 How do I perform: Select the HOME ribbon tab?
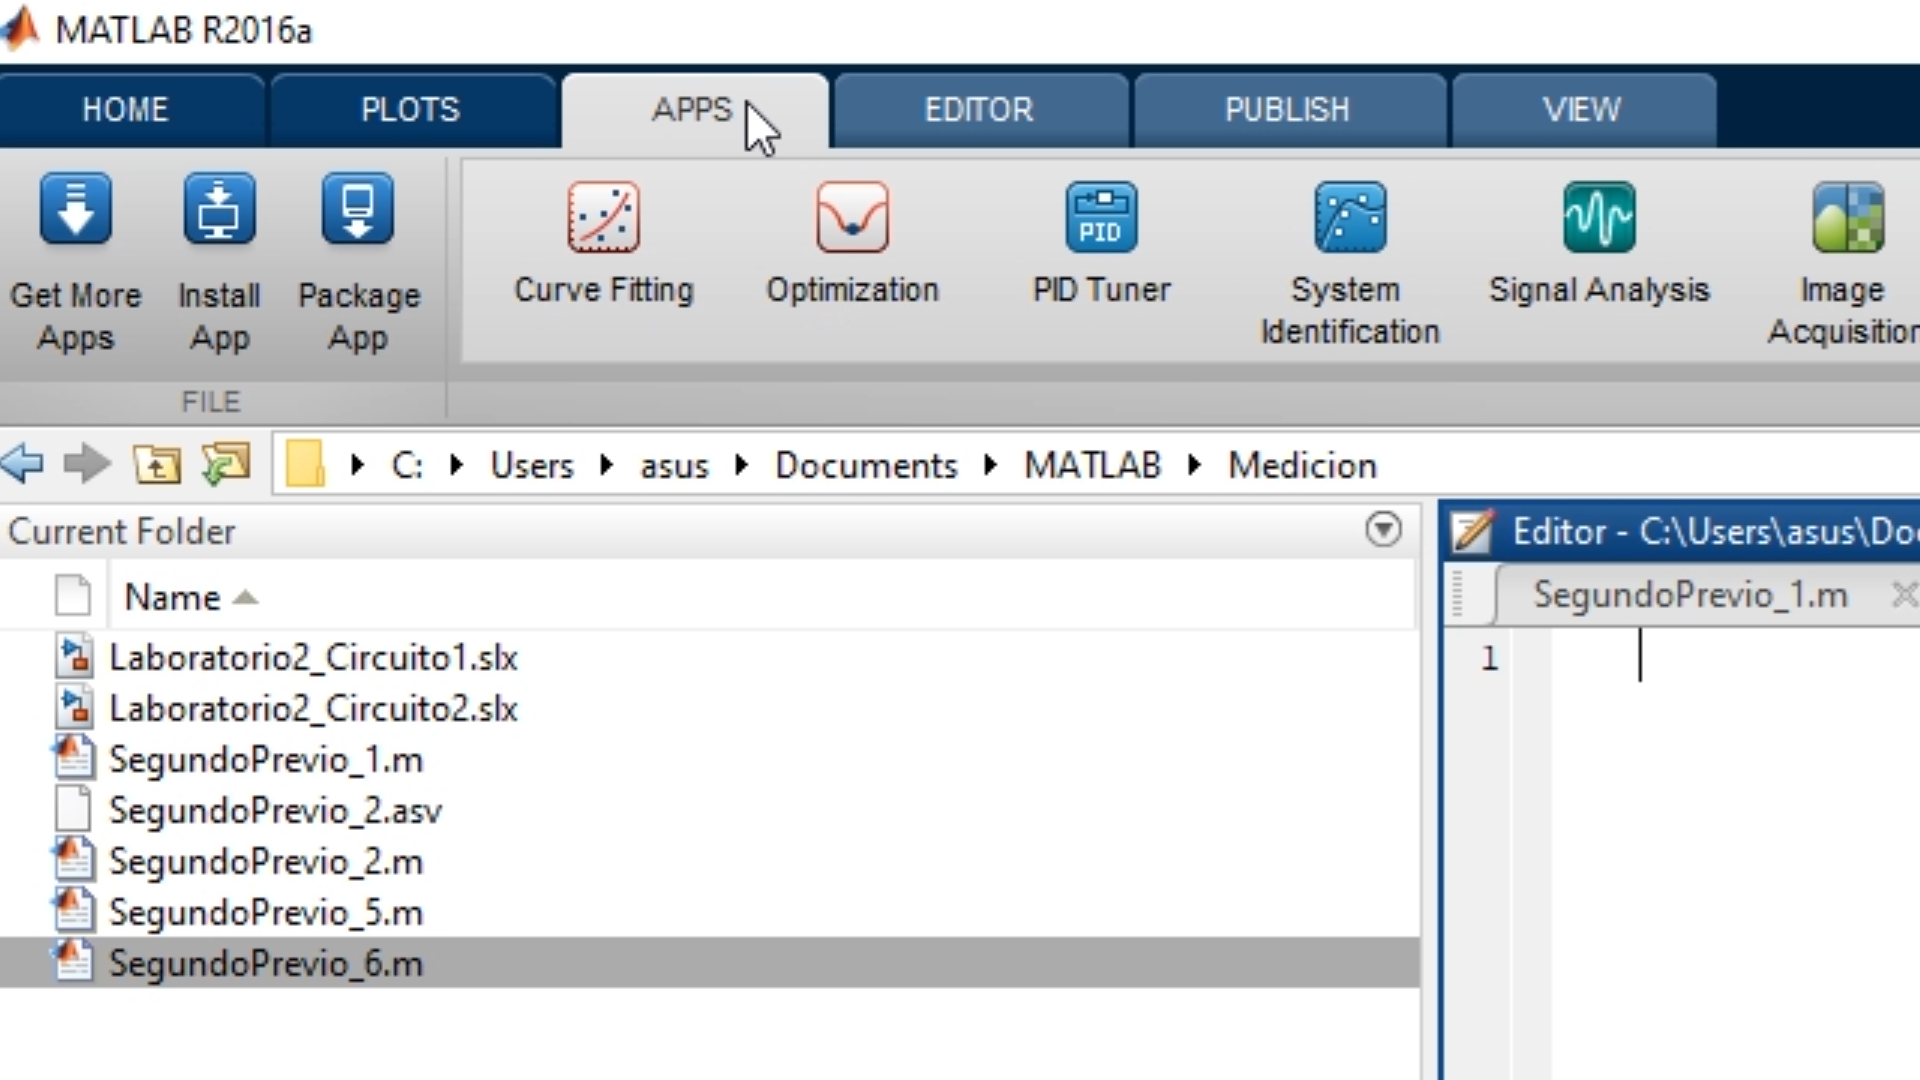(127, 110)
